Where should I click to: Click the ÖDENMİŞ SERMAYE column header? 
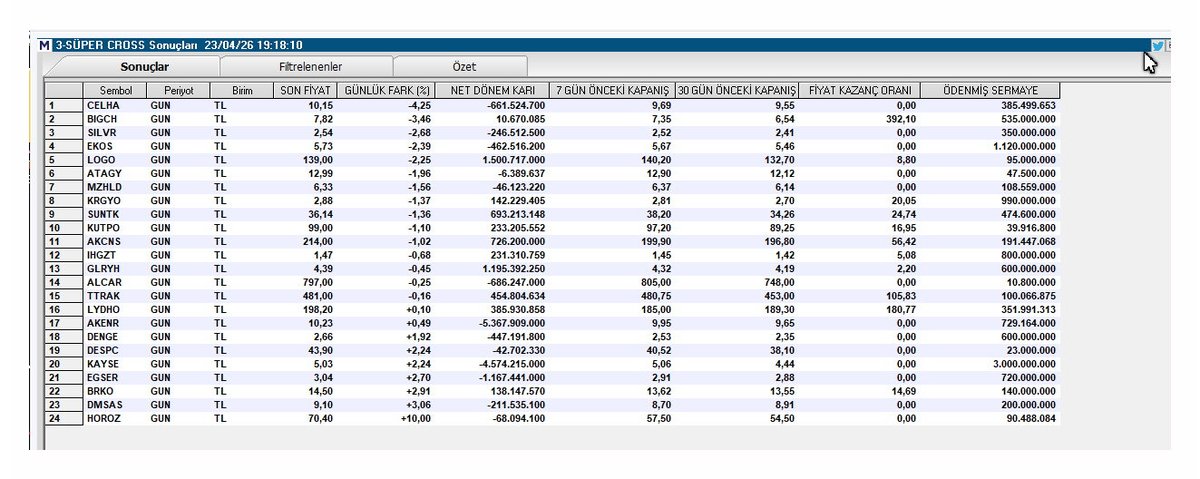[990, 91]
